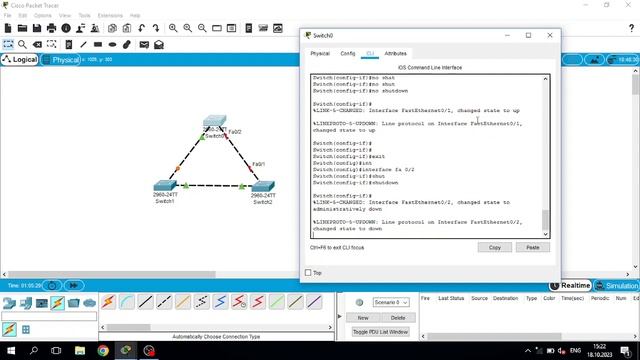Add Complex PDU open envelope icon

[159, 44]
